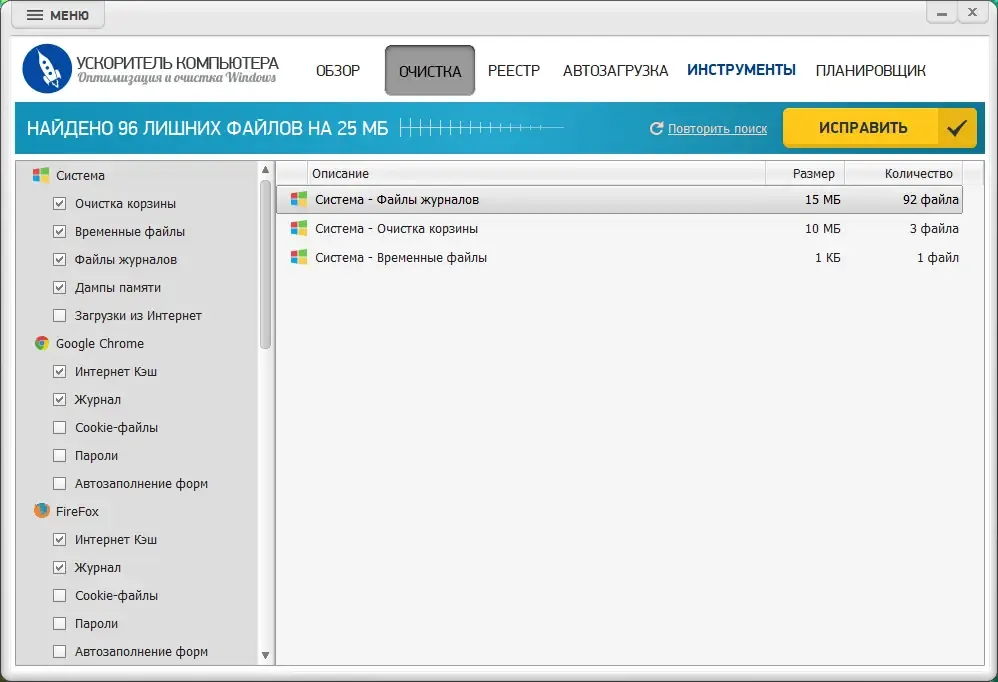Click the Windows icon beside Система category
Viewport: 998px width, 682px height.
pos(41,176)
